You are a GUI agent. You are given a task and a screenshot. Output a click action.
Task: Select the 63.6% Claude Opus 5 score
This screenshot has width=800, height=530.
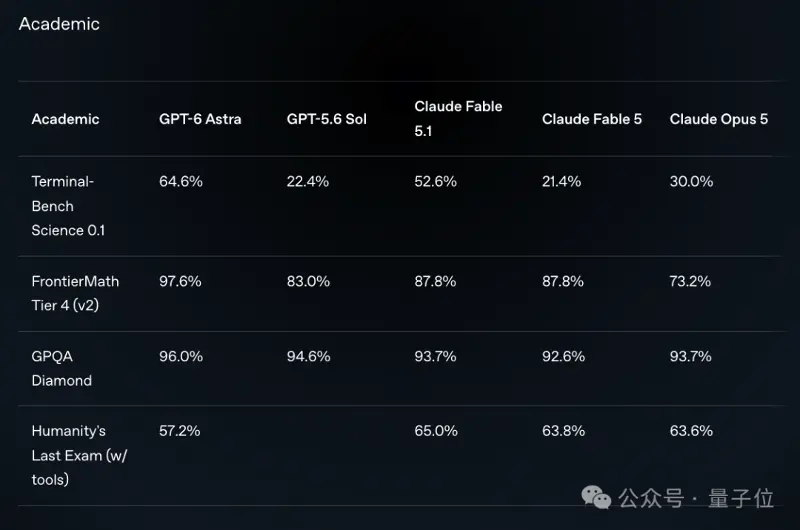691,431
